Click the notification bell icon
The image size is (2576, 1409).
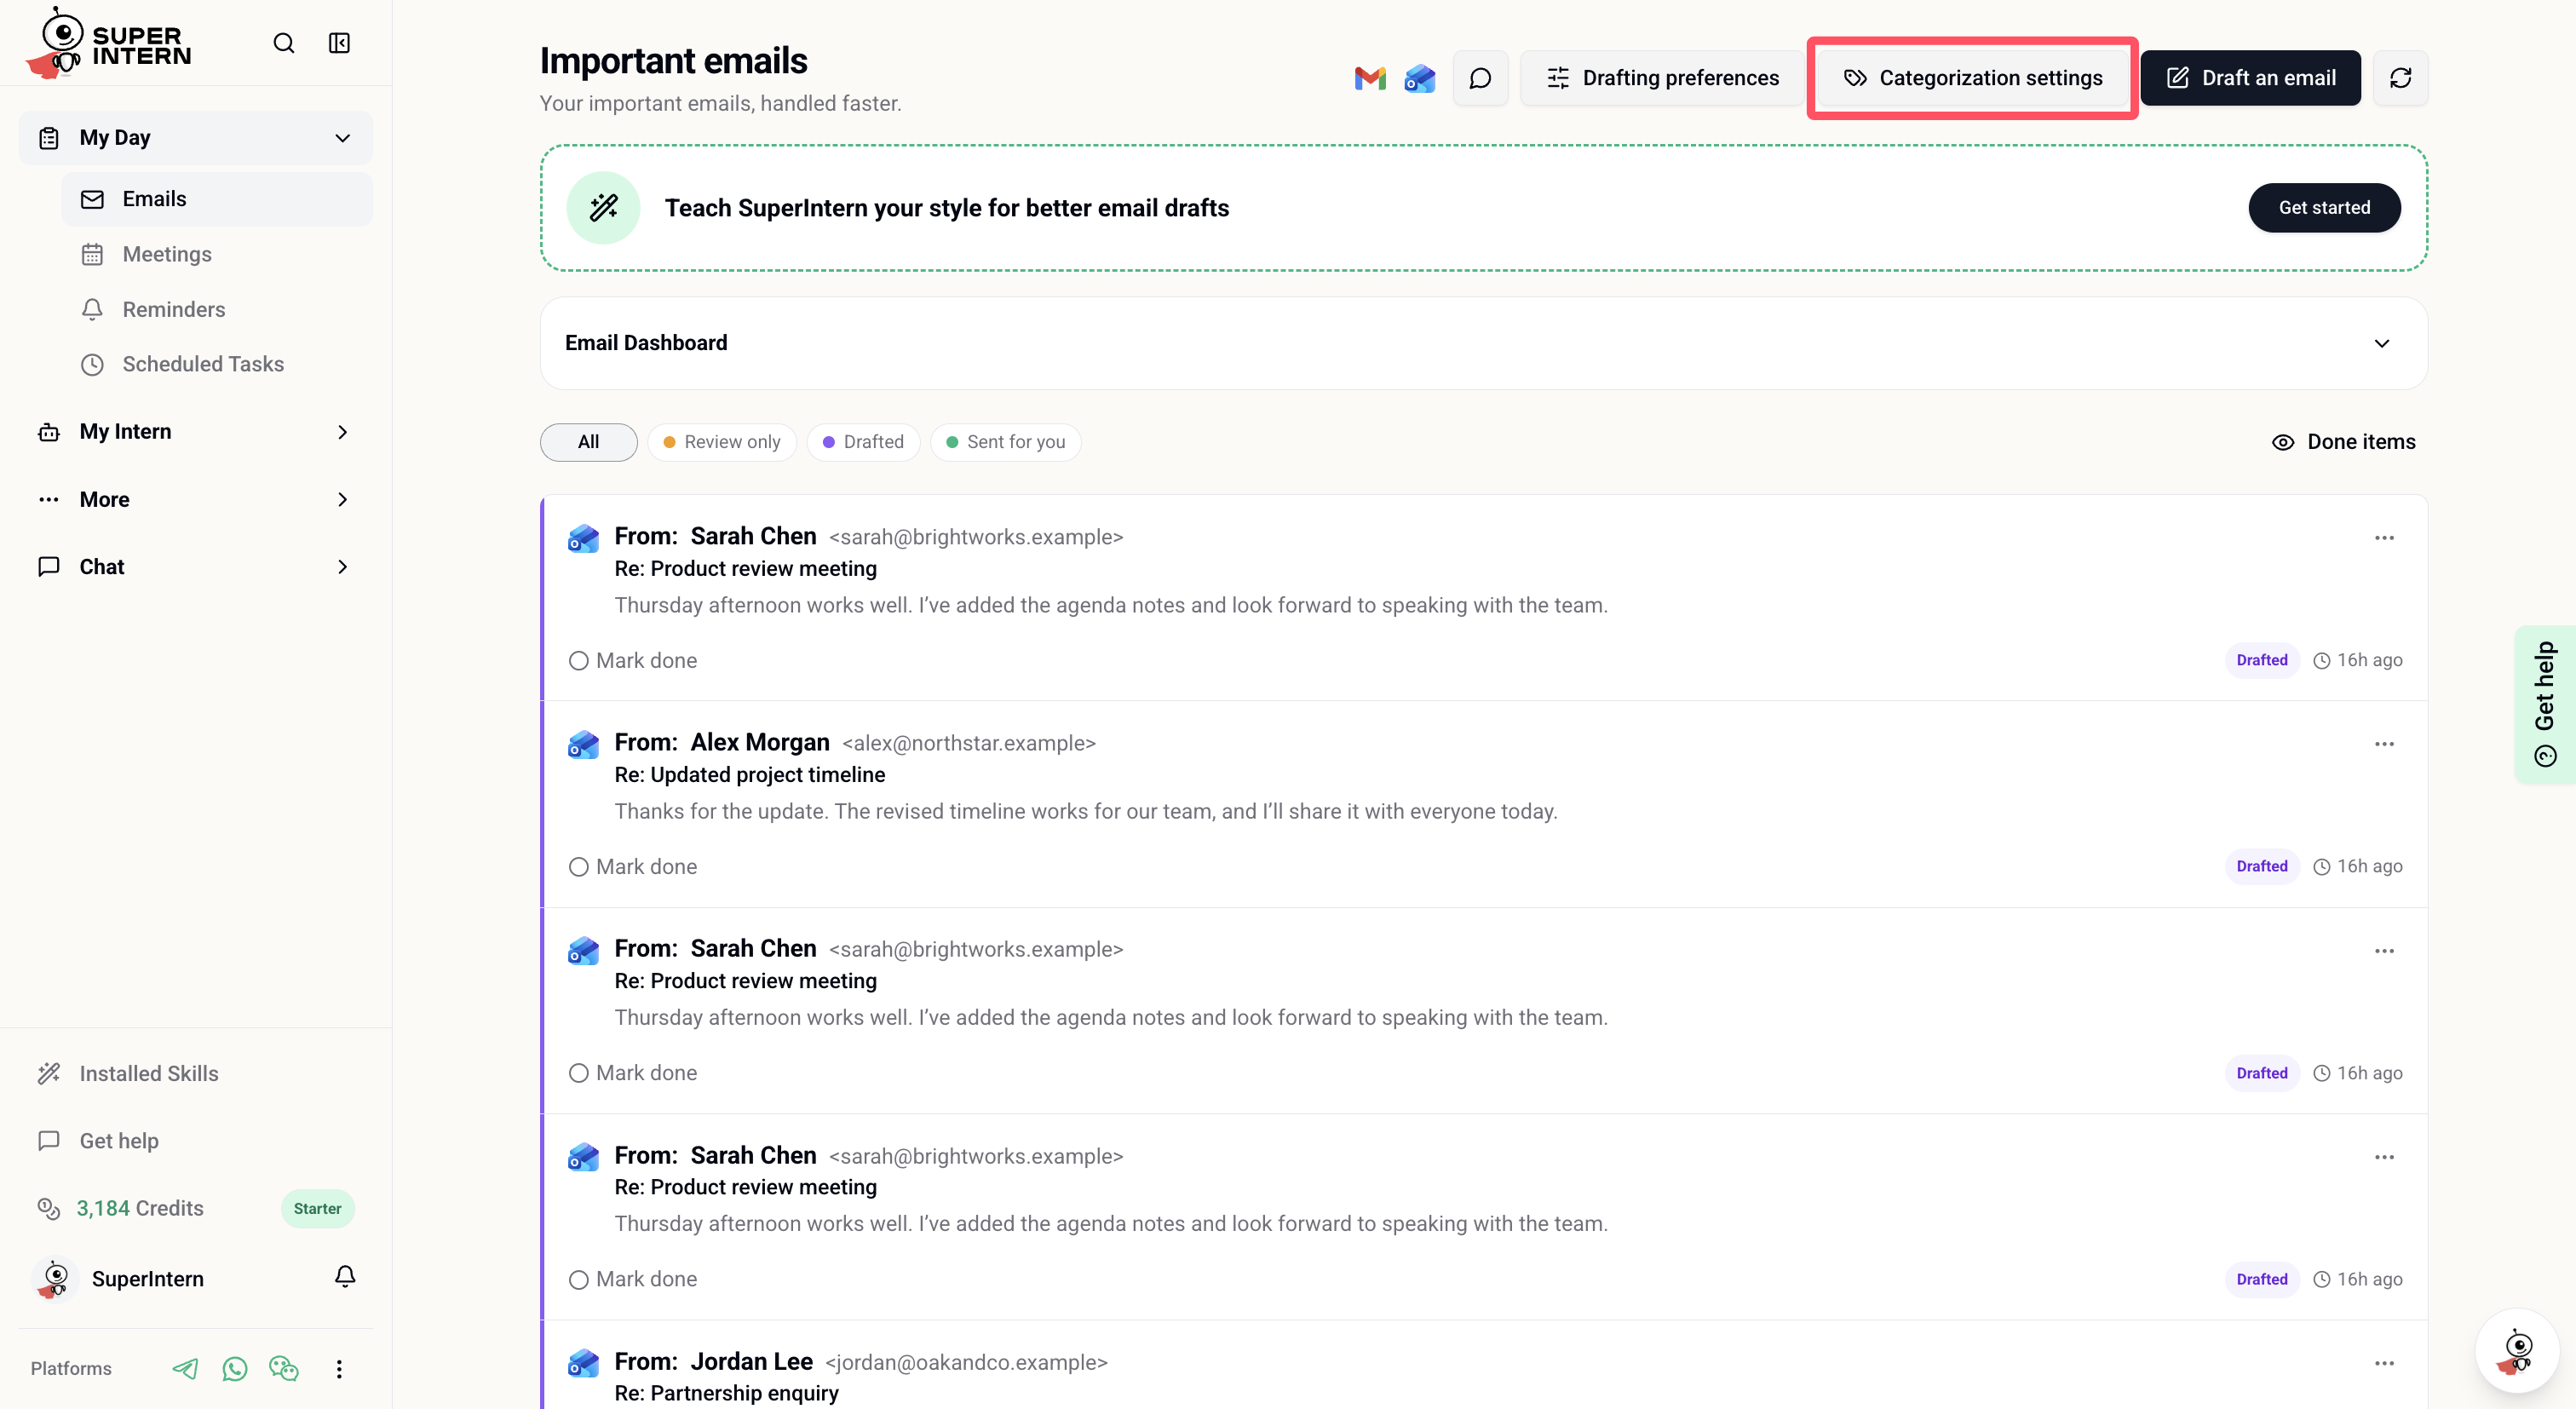click(x=345, y=1277)
